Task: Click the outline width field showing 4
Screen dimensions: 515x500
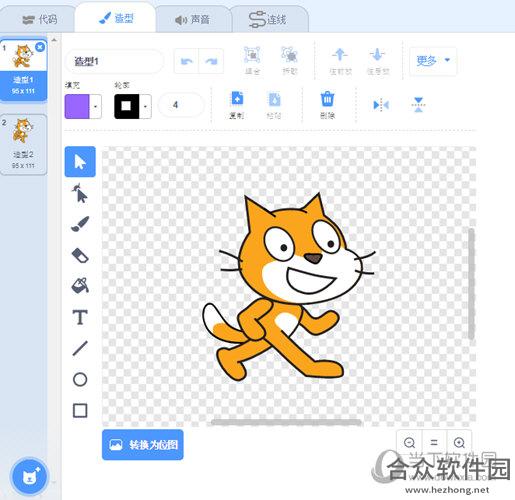Action: 180,105
